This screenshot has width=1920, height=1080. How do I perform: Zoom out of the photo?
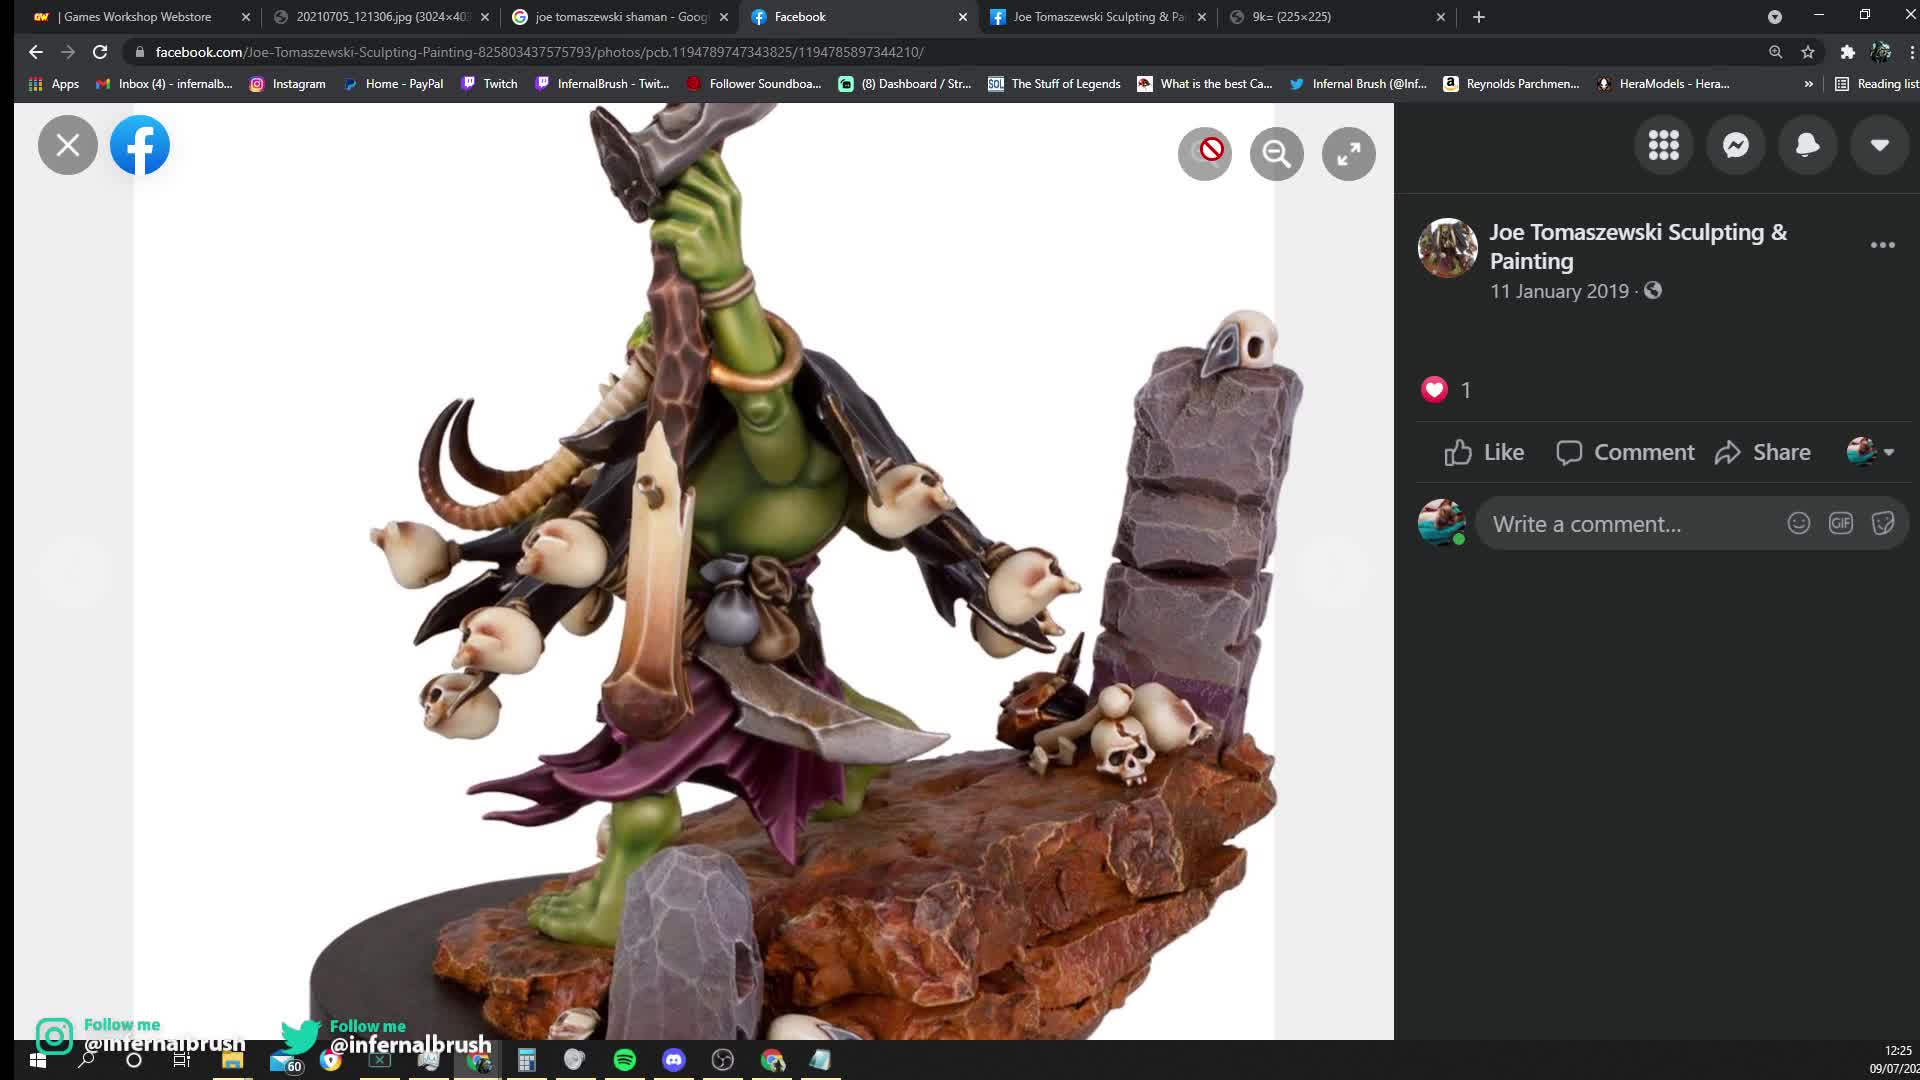click(x=1277, y=153)
